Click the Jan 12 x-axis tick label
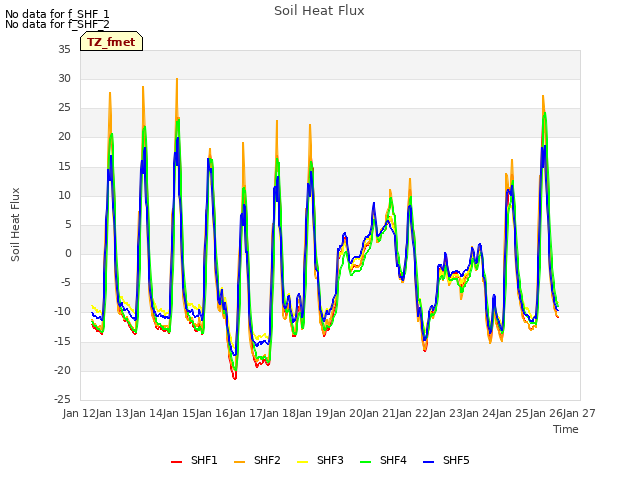This screenshot has width=640, height=480. pyautogui.click(x=79, y=413)
